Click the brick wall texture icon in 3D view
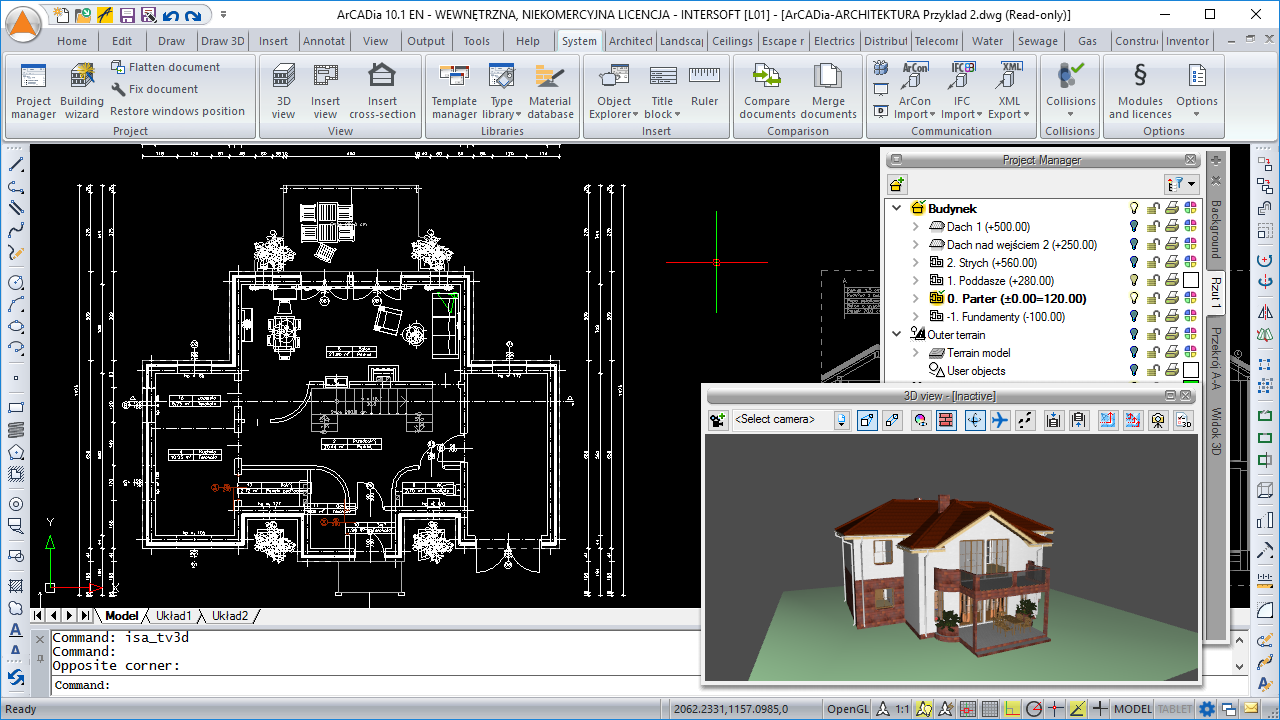Screen dimensions: 1280x720 946,421
